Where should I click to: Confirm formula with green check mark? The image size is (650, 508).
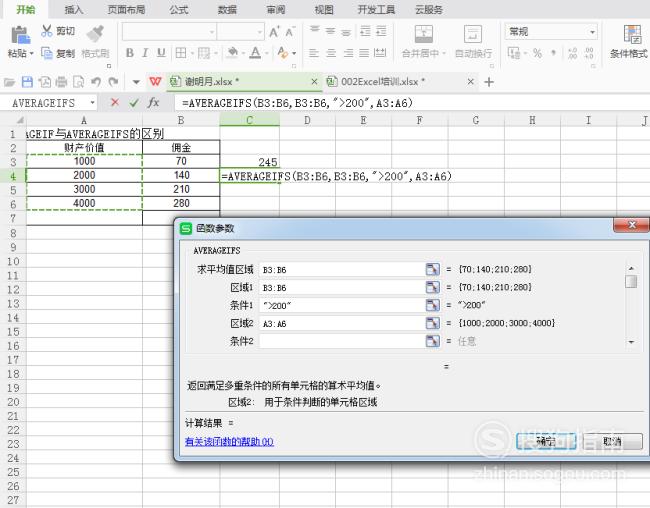point(134,102)
